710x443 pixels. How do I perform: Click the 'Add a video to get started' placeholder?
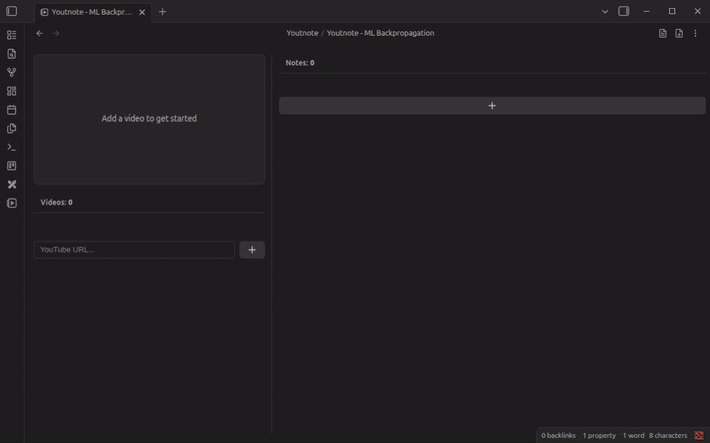pos(149,119)
